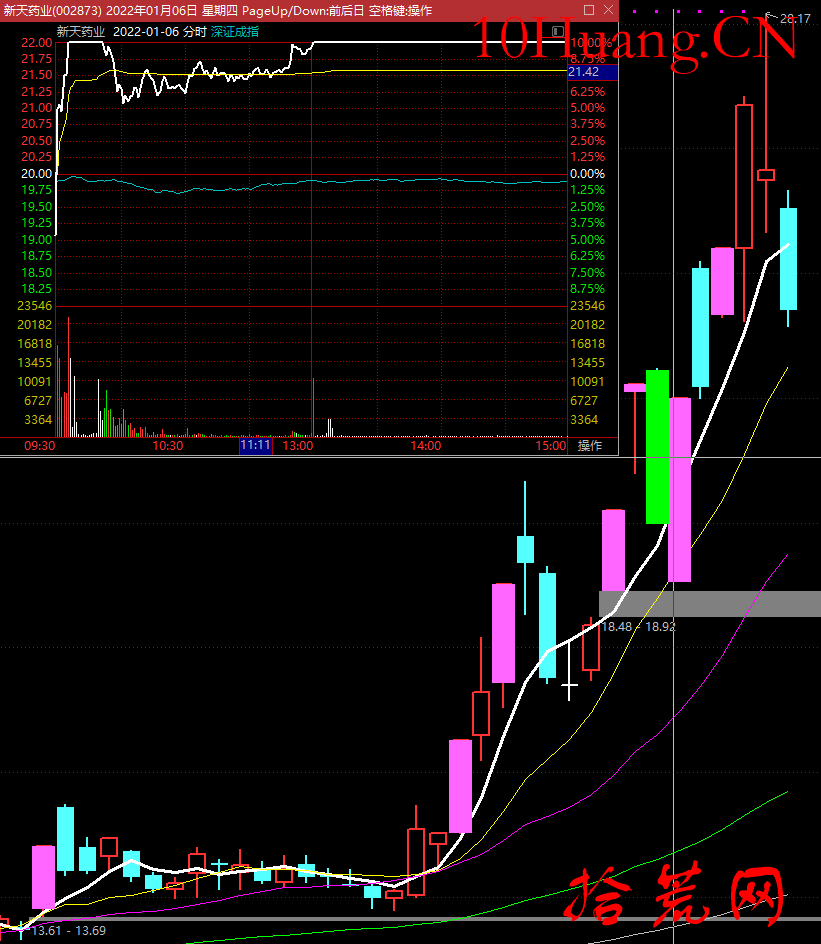
Task: Click the 14:00 time axis label
Action: click(426, 446)
